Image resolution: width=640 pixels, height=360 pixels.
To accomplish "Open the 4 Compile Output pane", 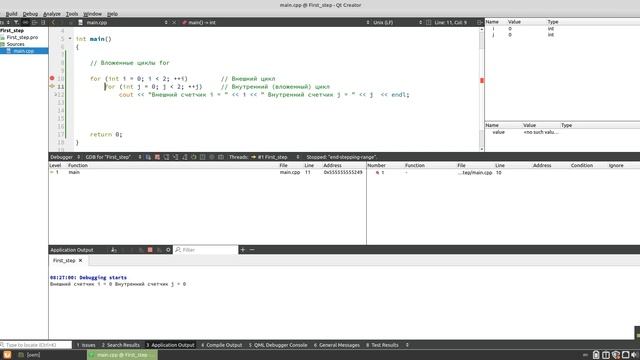I will (x=222, y=345).
